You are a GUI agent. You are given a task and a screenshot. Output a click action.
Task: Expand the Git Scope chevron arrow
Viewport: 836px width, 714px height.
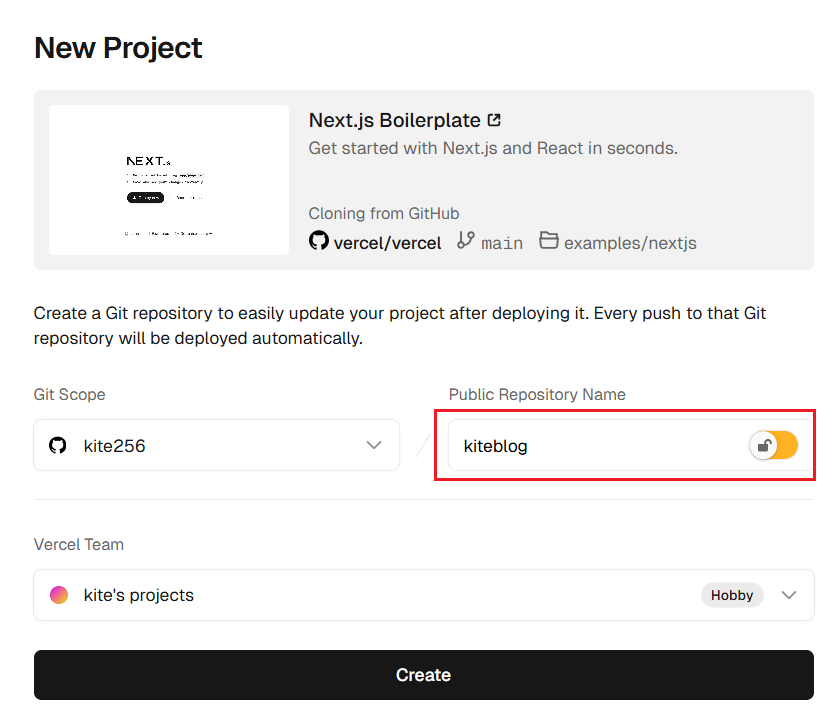[x=373, y=445]
